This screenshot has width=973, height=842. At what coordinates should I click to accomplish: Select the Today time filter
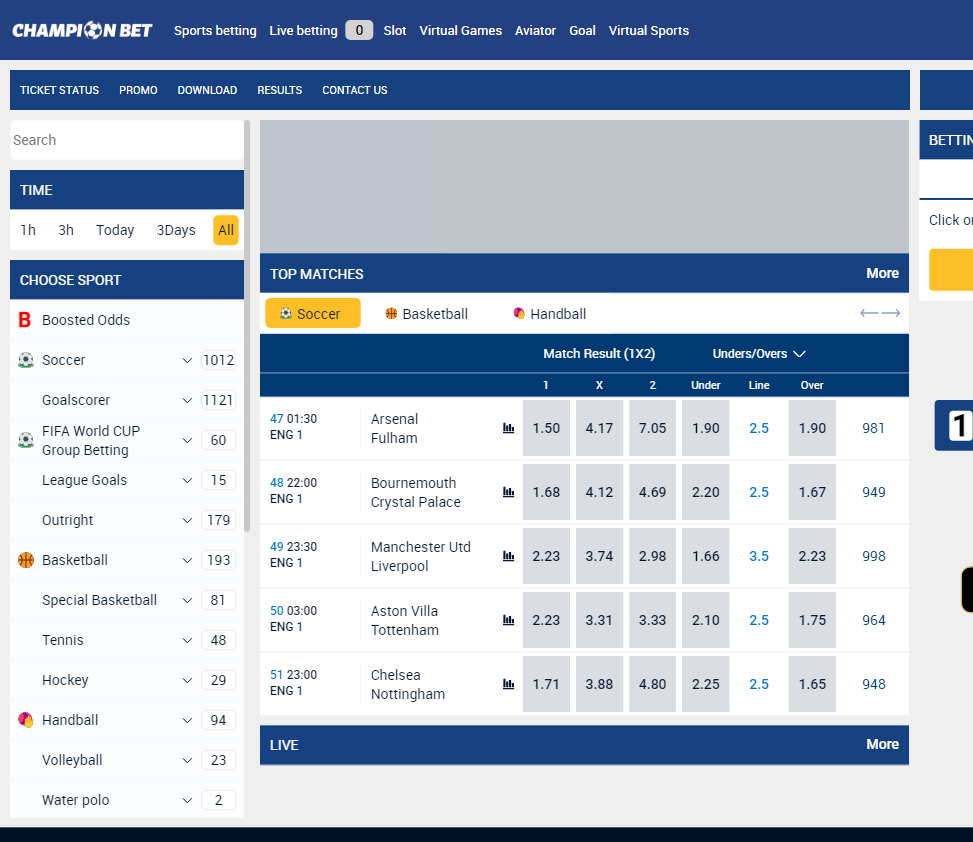pos(115,230)
